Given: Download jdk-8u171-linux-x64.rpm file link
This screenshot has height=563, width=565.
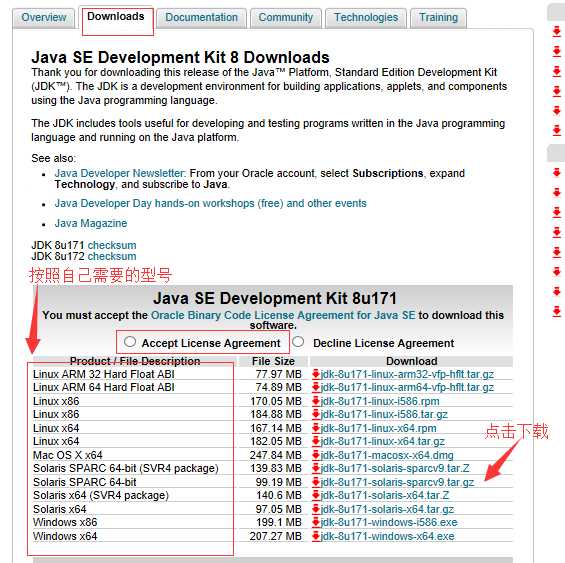Looking at the screenshot, I should [378, 428].
